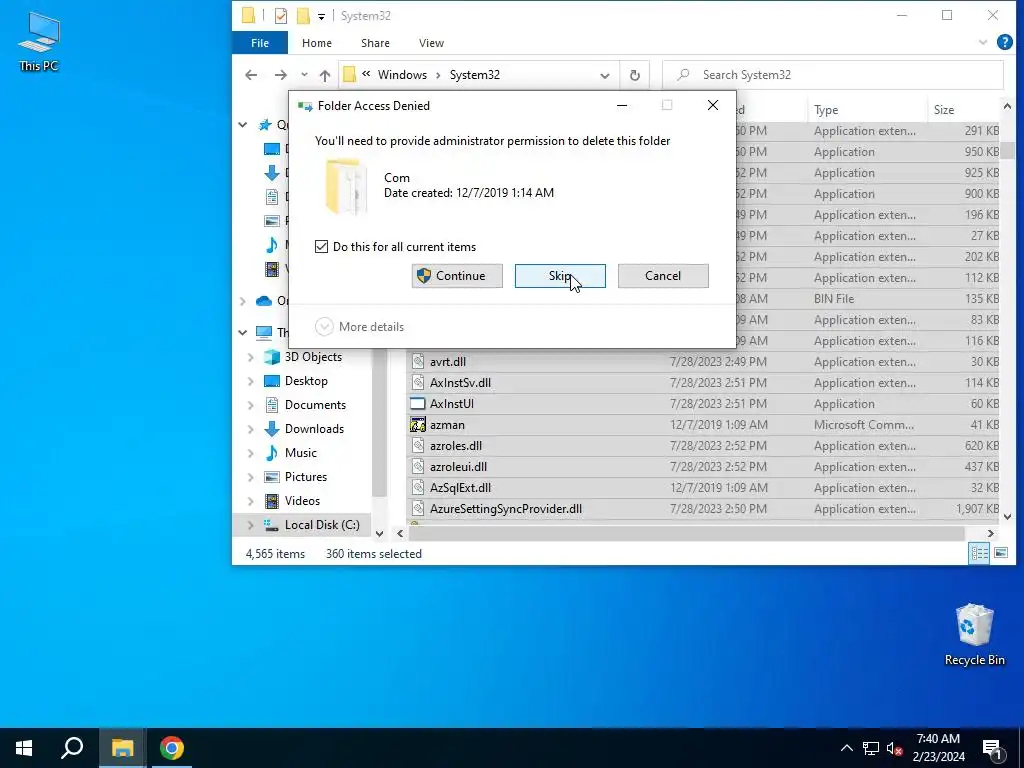1024x768 pixels.
Task: Open notification center icon
Action: pyautogui.click(x=992, y=748)
